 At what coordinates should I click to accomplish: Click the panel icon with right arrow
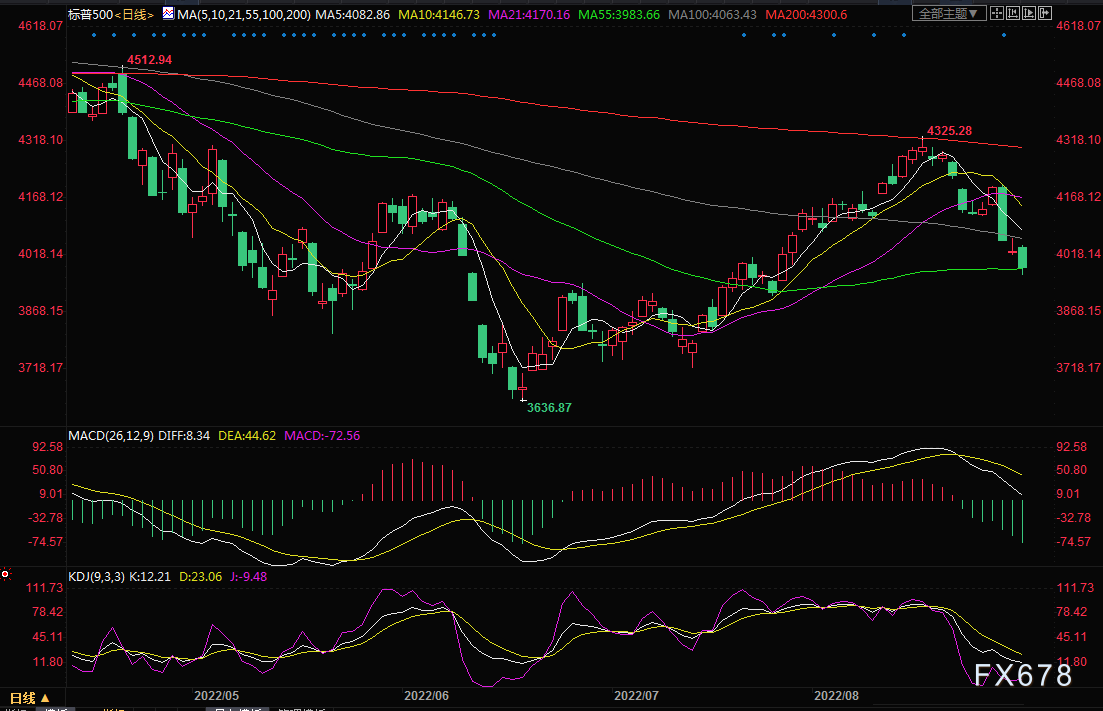[x=1045, y=13]
